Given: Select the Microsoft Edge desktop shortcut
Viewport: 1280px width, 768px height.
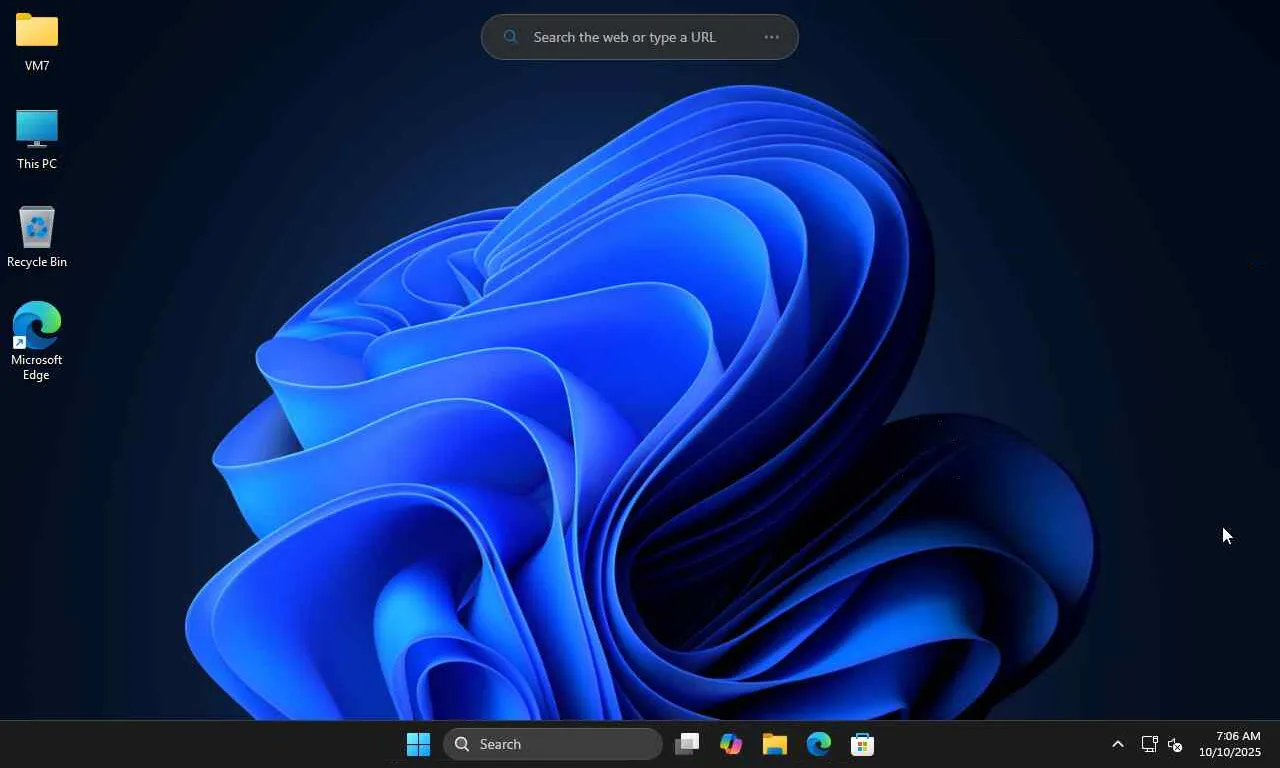Looking at the screenshot, I should point(37,341).
